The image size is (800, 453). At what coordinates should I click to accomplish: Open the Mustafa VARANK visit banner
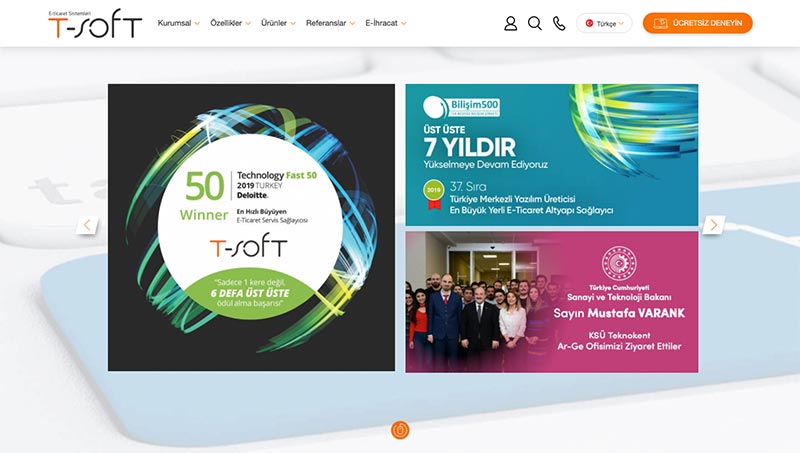coord(552,302)
